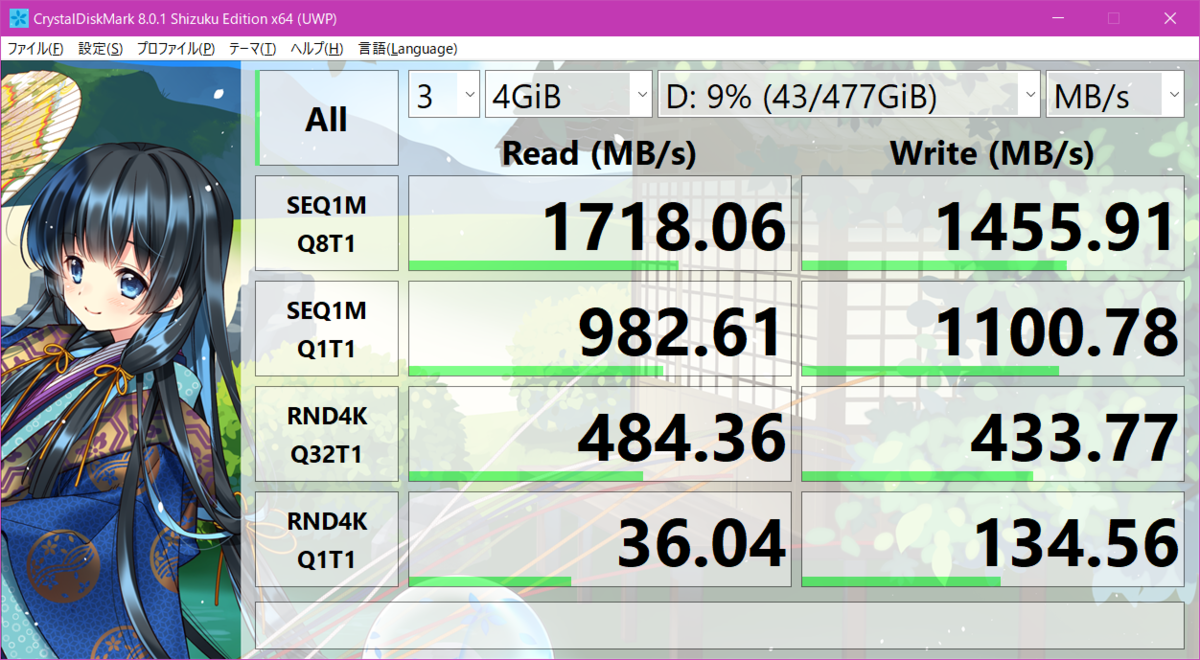The width and height of the screenshot is (1200, 660).
Task: Open the ファイル(F) menu
Action: click(36, 48)
